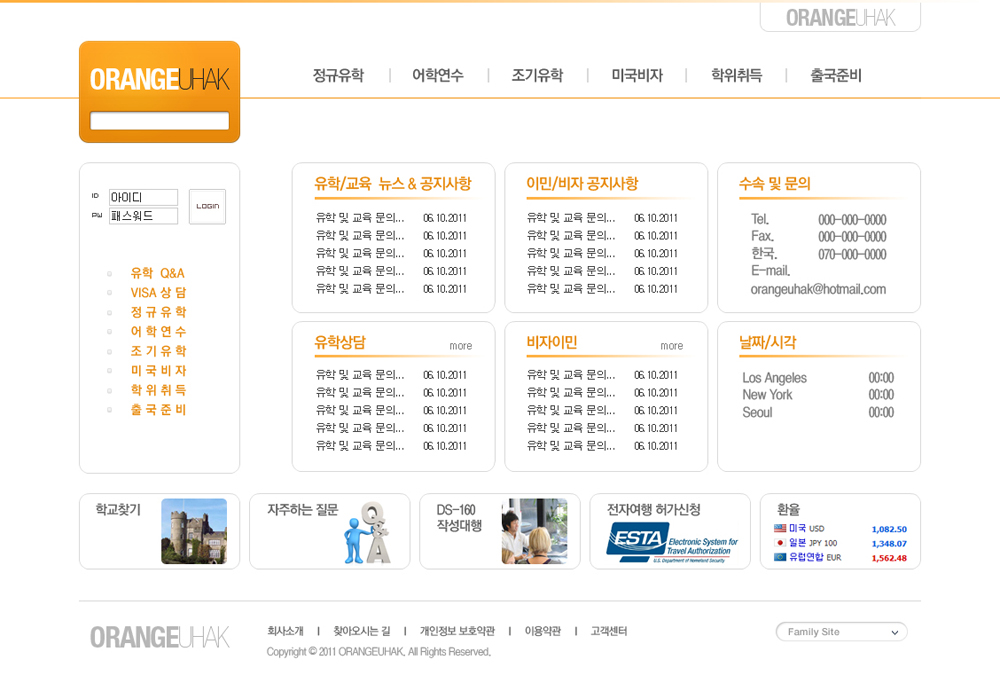The height and width of the screenshot is (691, 1000).
Task: Click more in the 비자이민 panel
Action: (x=671, y=346)
